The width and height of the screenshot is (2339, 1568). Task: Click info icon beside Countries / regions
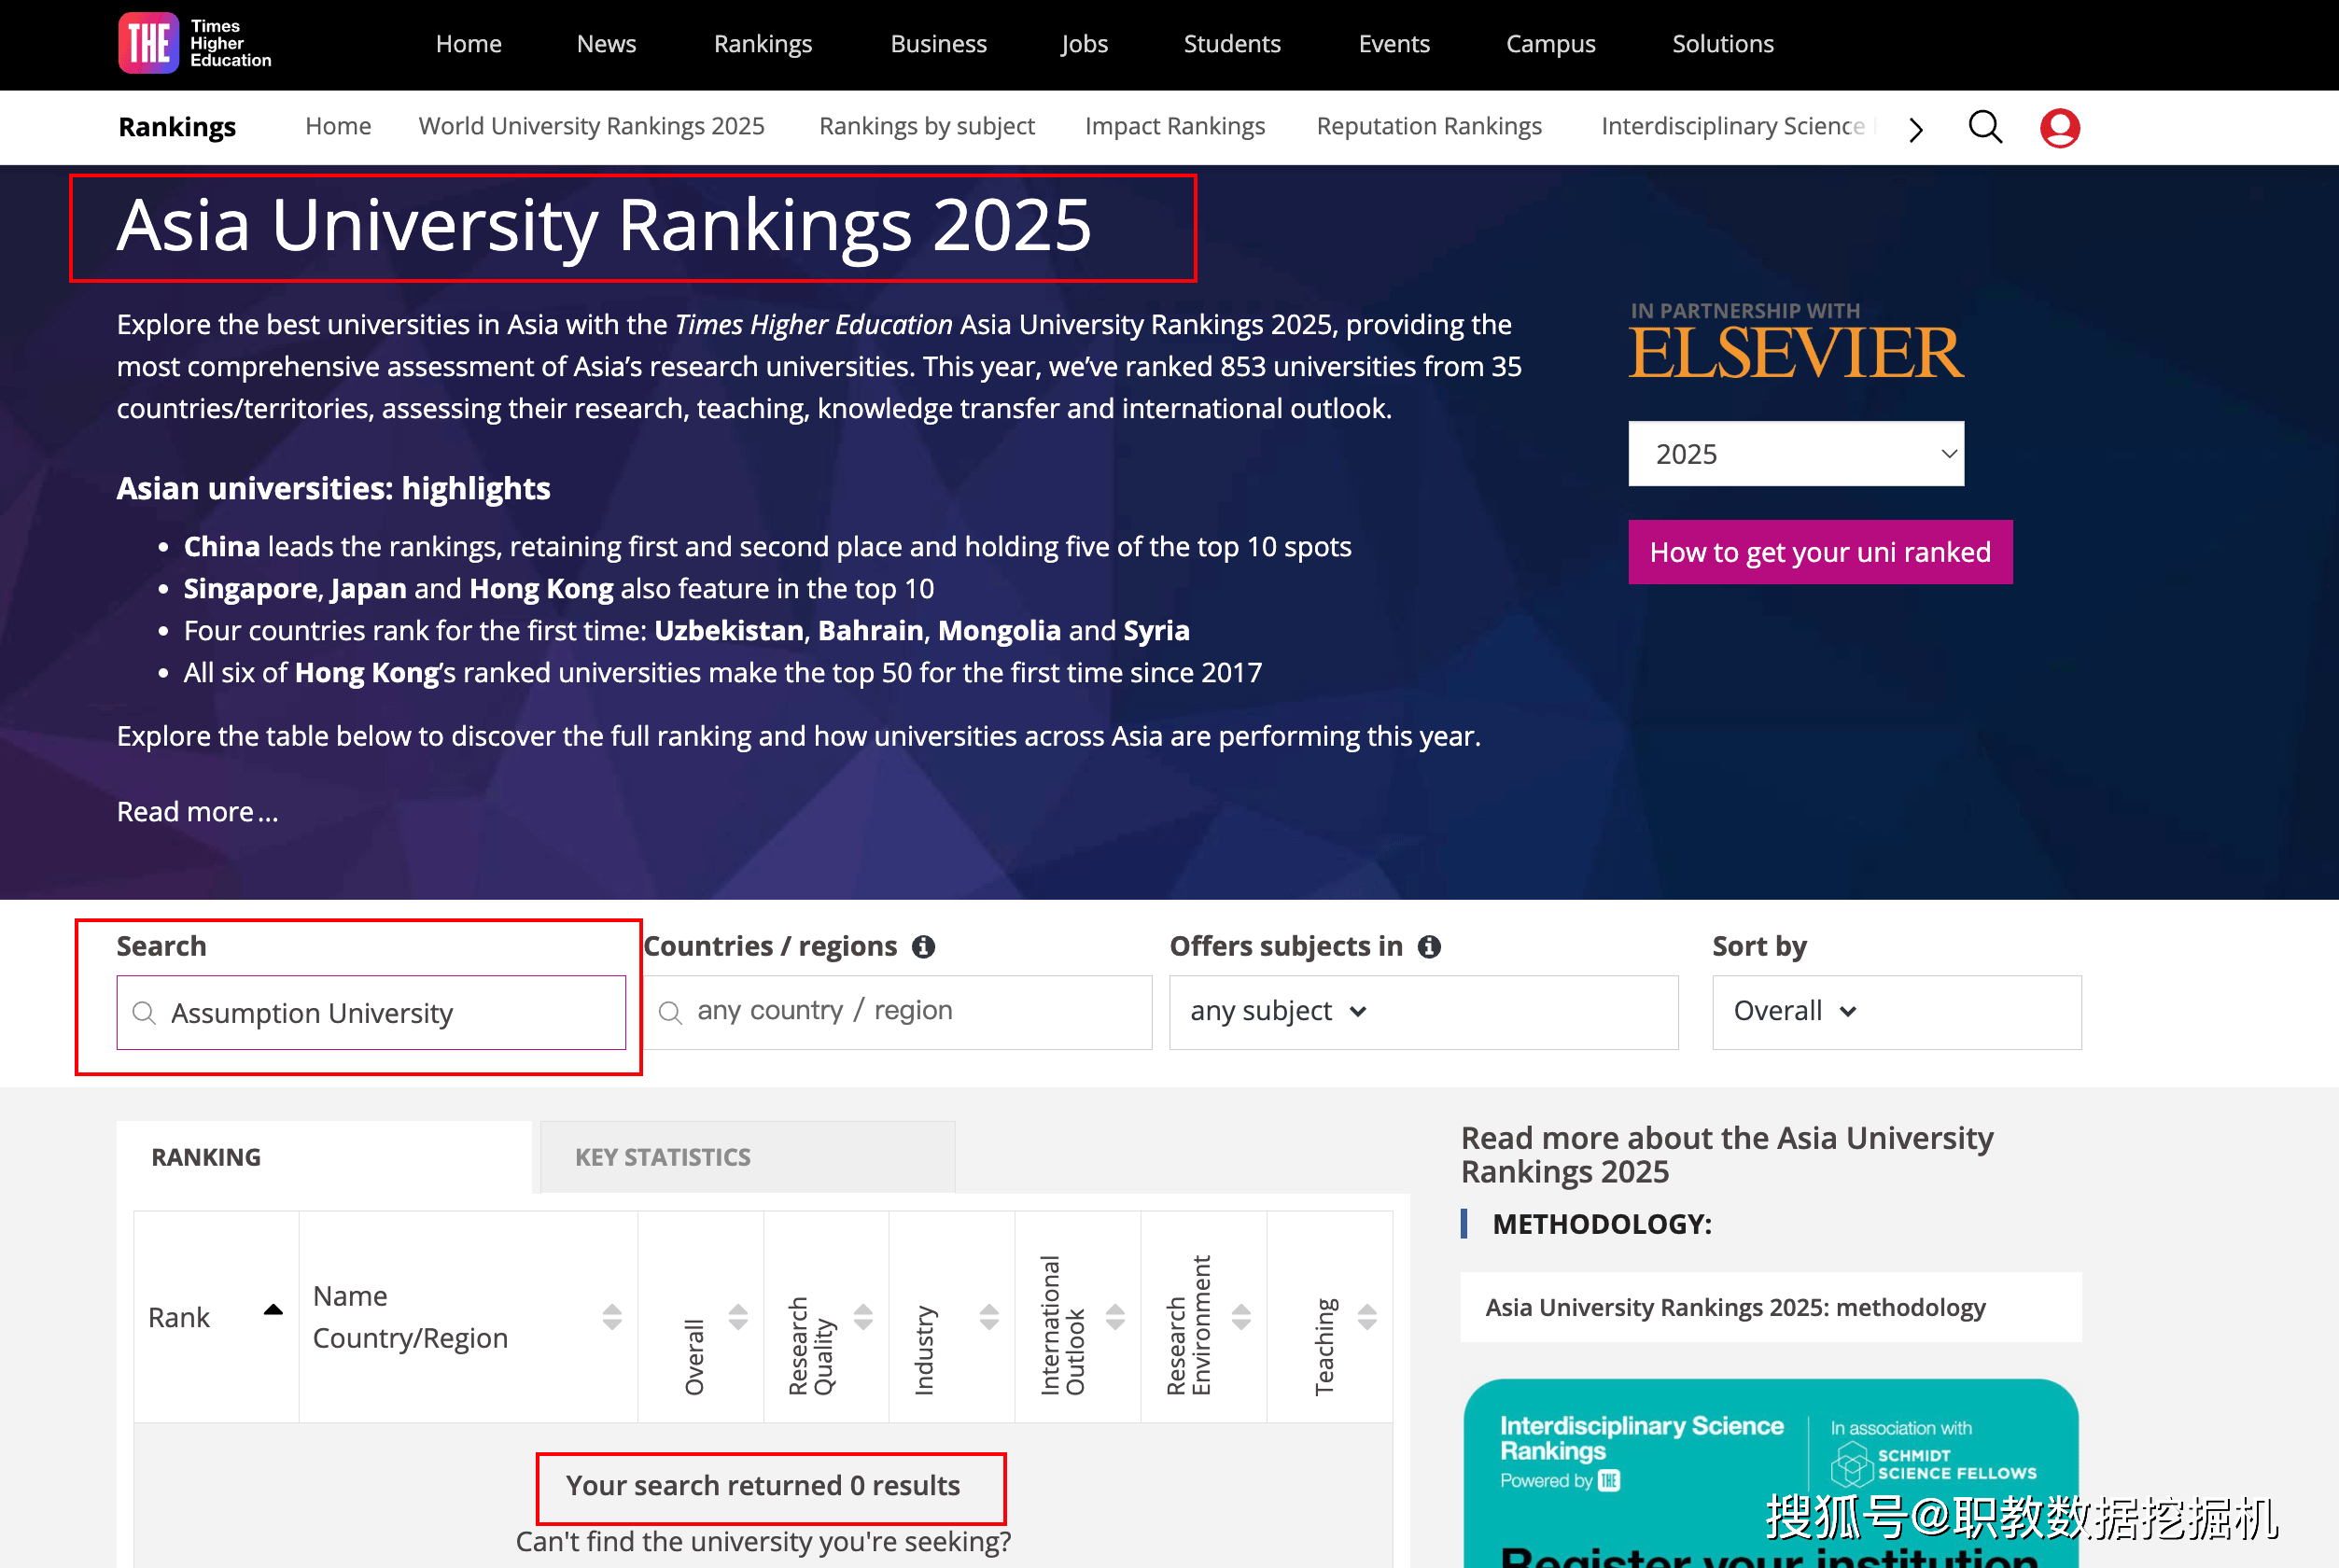tap(923, 946)
